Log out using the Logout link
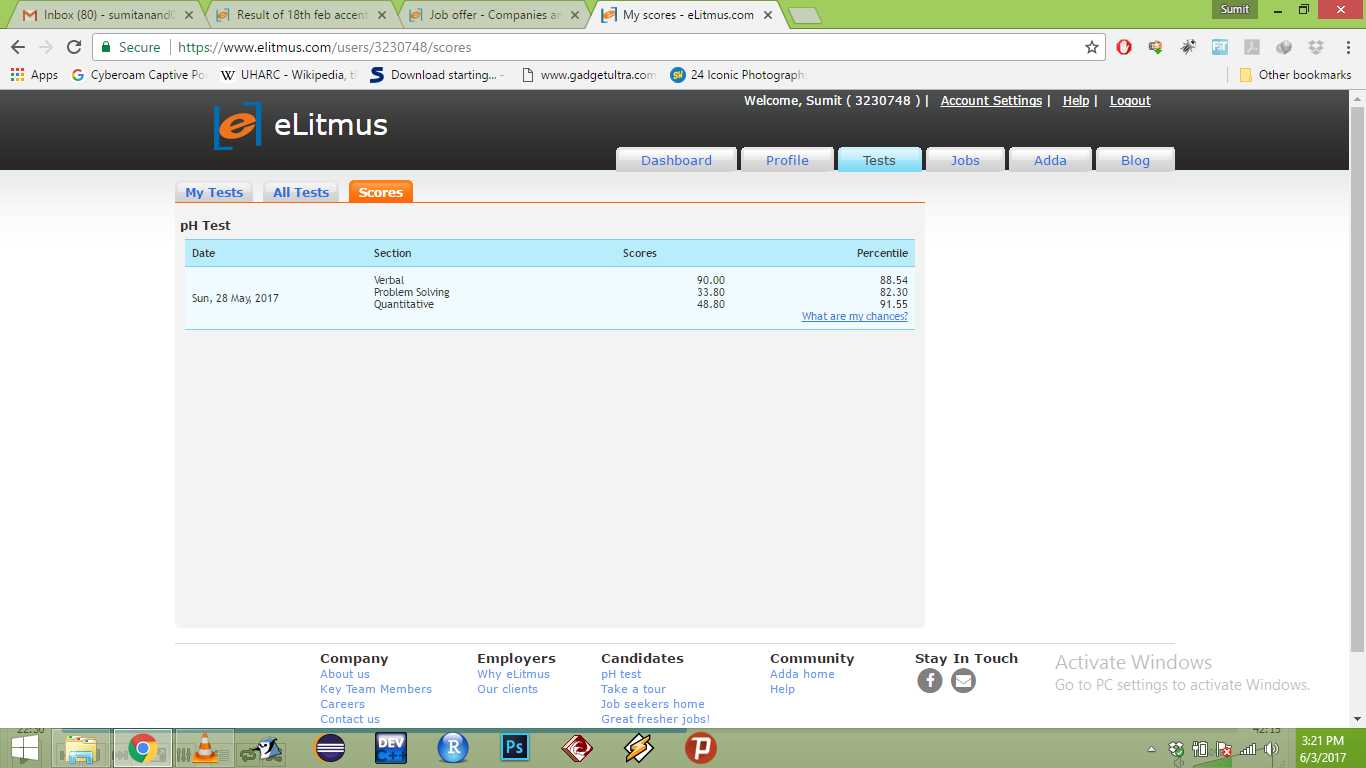 tap(1130, 101)
